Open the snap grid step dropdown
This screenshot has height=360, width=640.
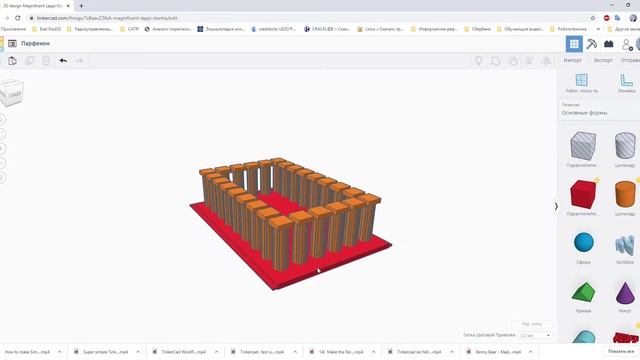pyautogui.click(x=535, y=335)
